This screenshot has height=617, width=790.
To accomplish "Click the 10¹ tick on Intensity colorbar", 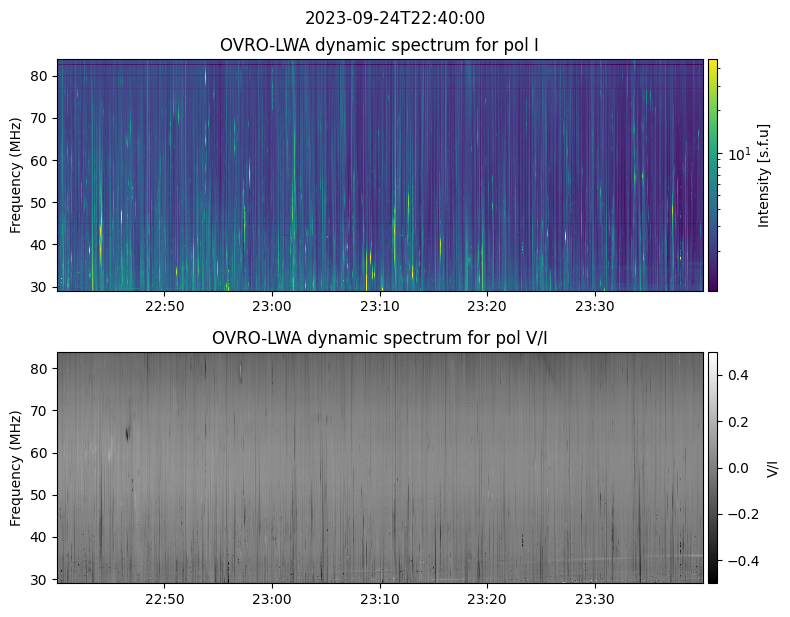I will 738,154.
